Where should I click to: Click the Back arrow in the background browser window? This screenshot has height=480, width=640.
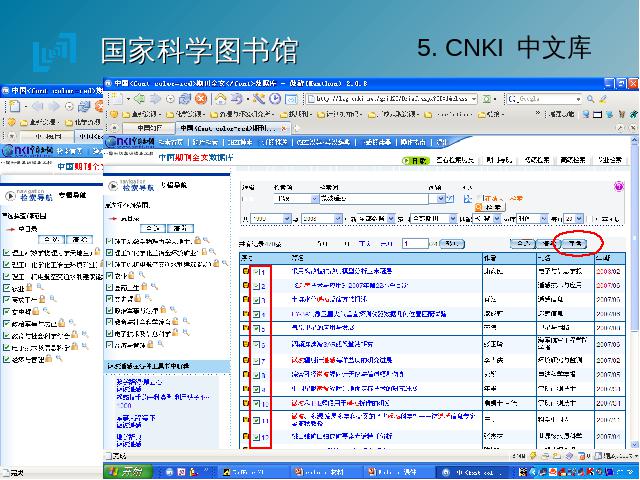point(38,107)
